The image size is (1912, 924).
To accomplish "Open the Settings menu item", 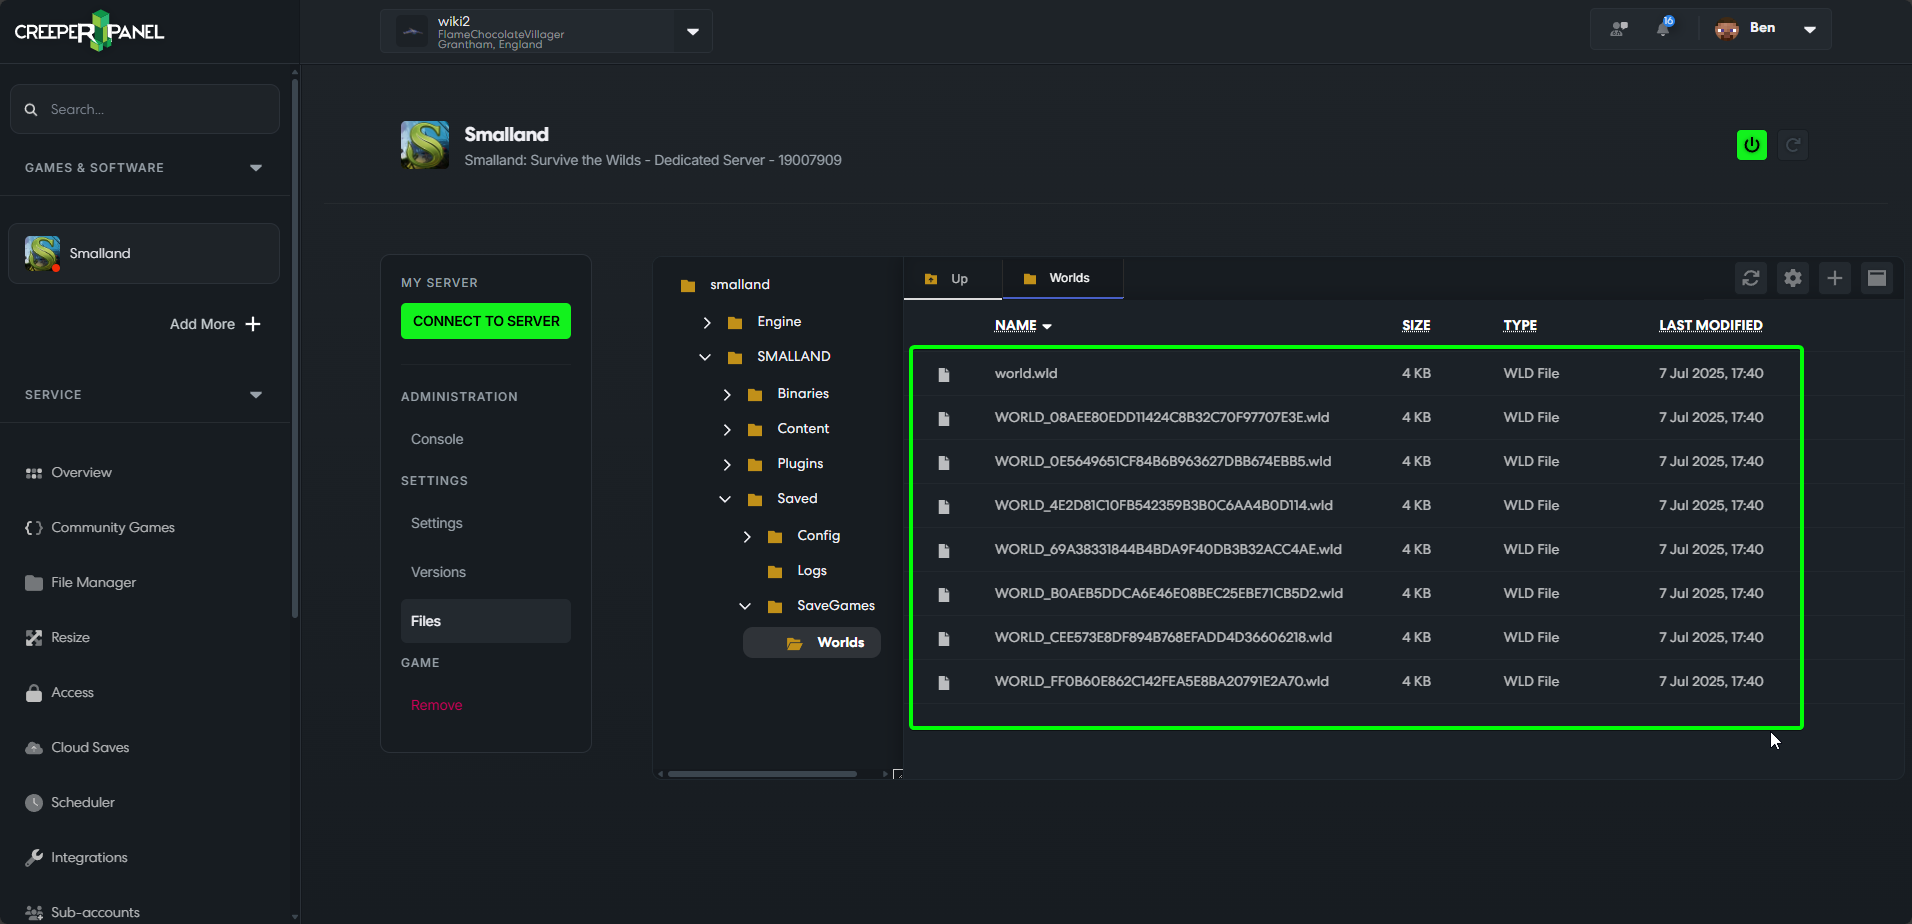I will coord(437,523).
